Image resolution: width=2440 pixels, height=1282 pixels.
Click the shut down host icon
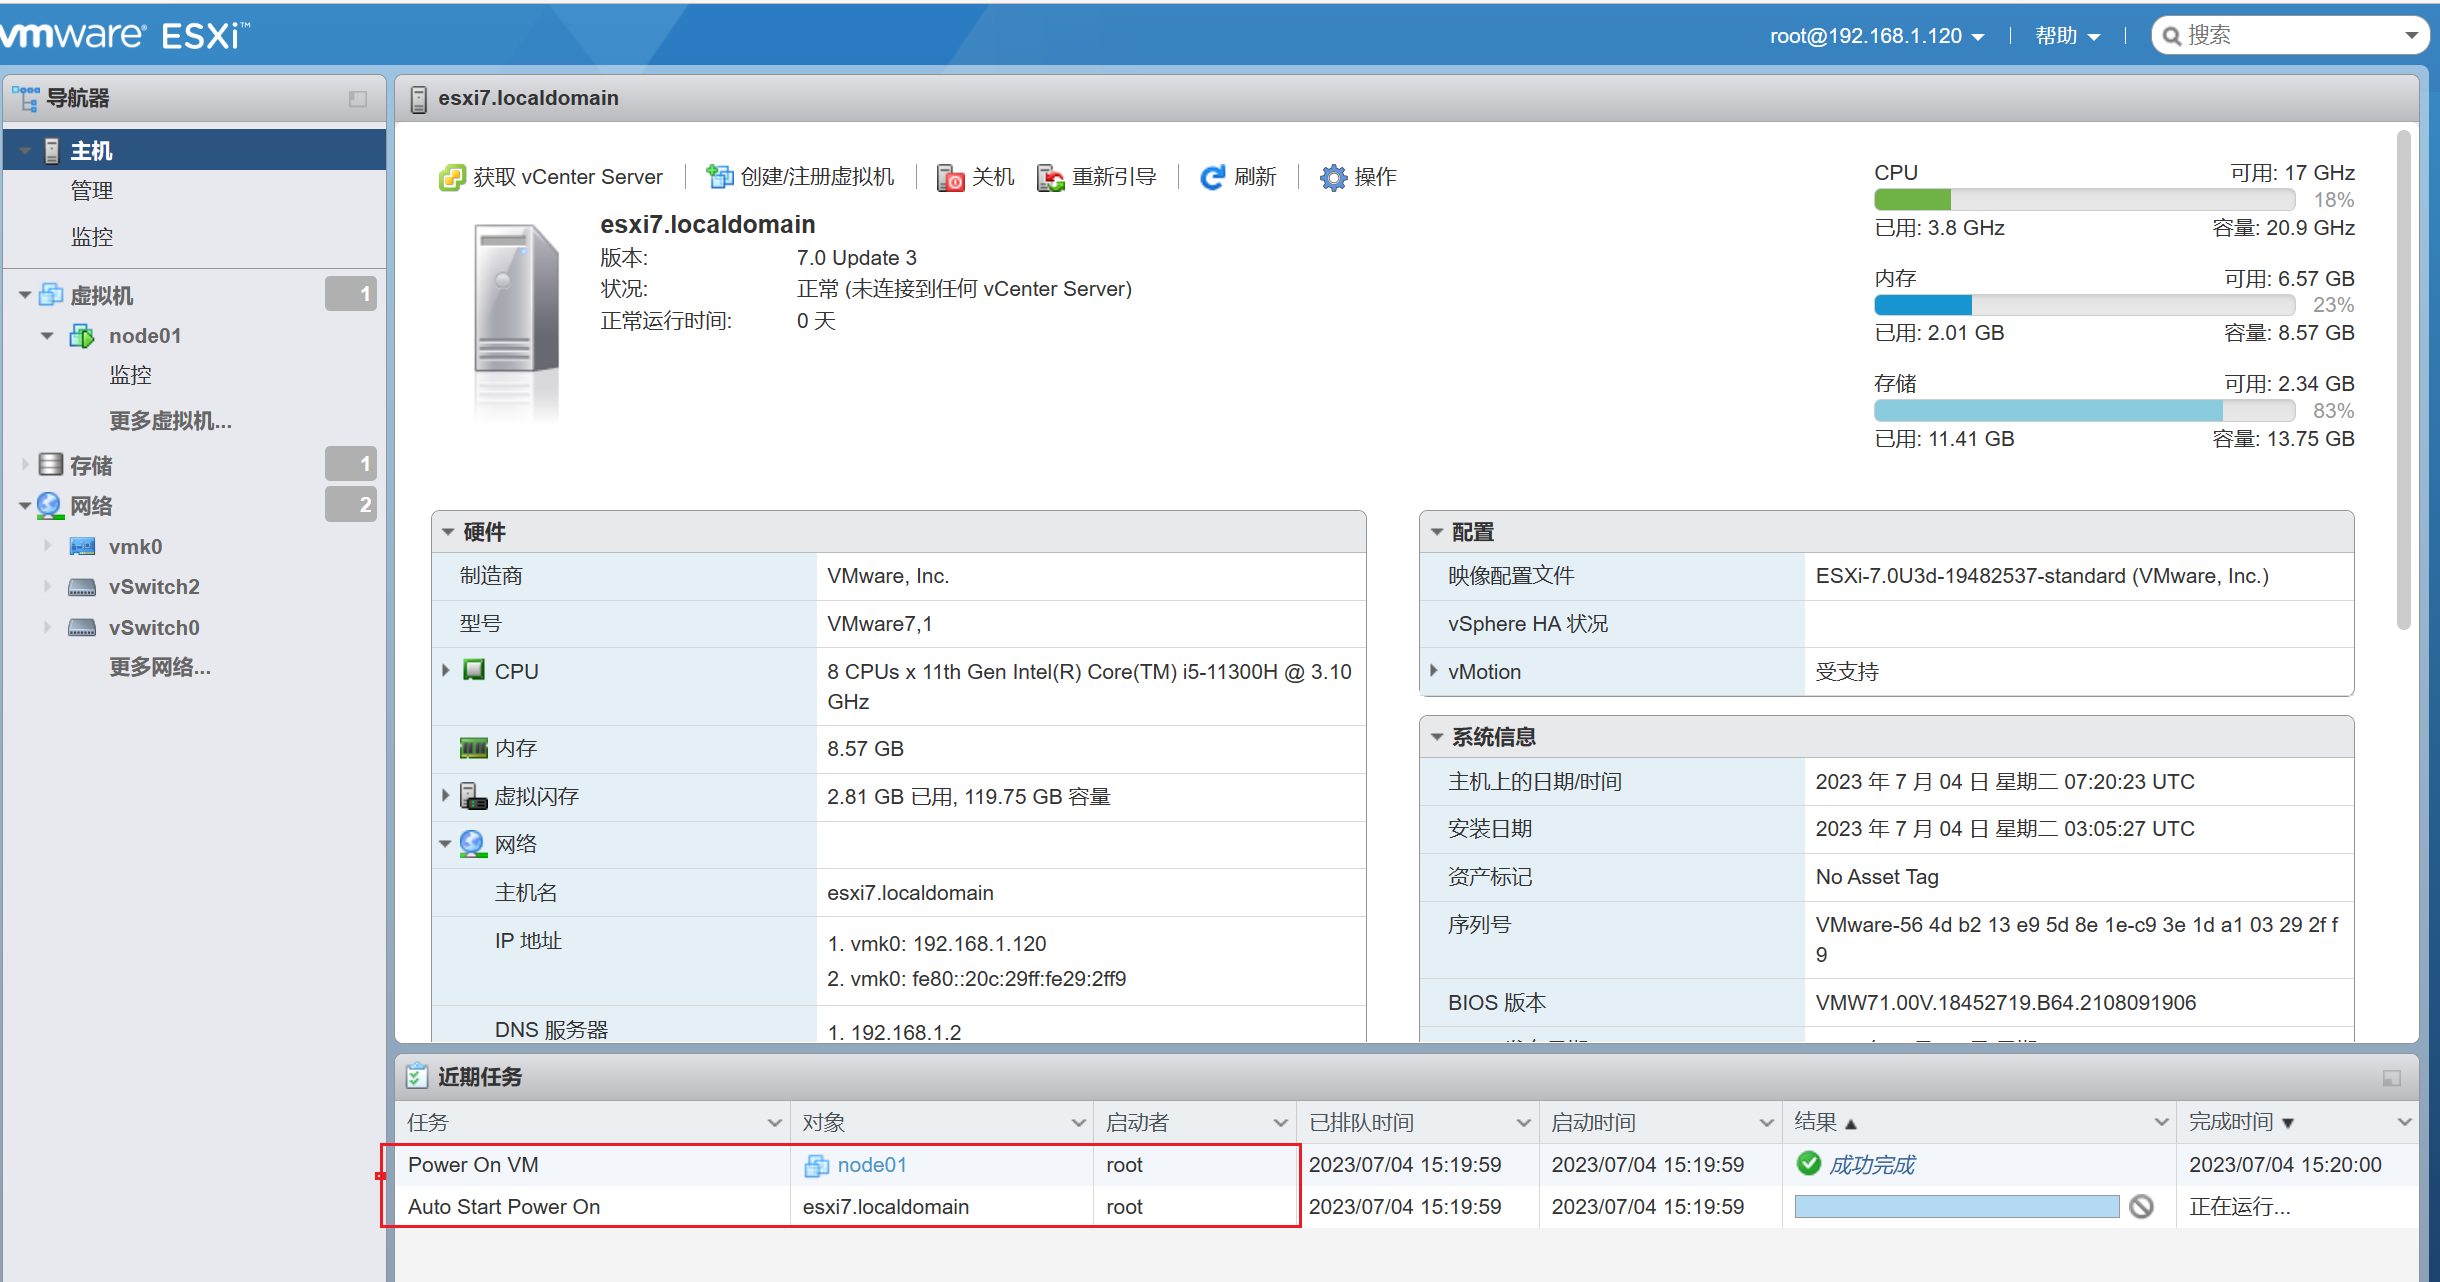point(950,178)
